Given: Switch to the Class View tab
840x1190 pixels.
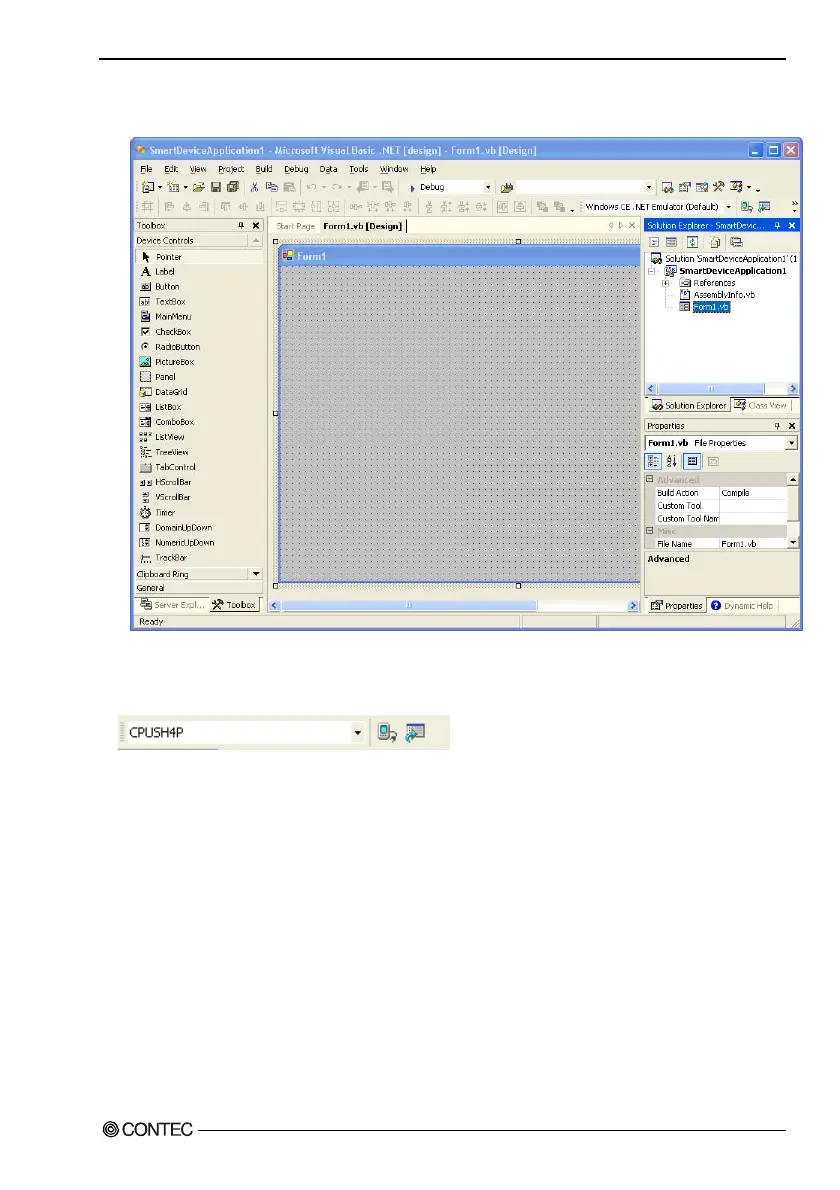Looking at the screenshot, I should 761,405.
